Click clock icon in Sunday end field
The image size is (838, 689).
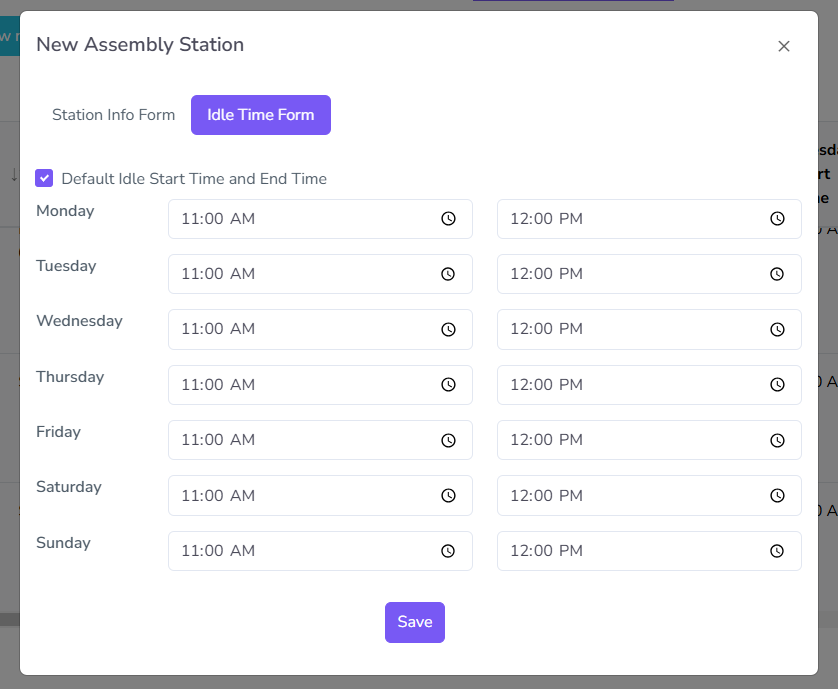(777, 551)
